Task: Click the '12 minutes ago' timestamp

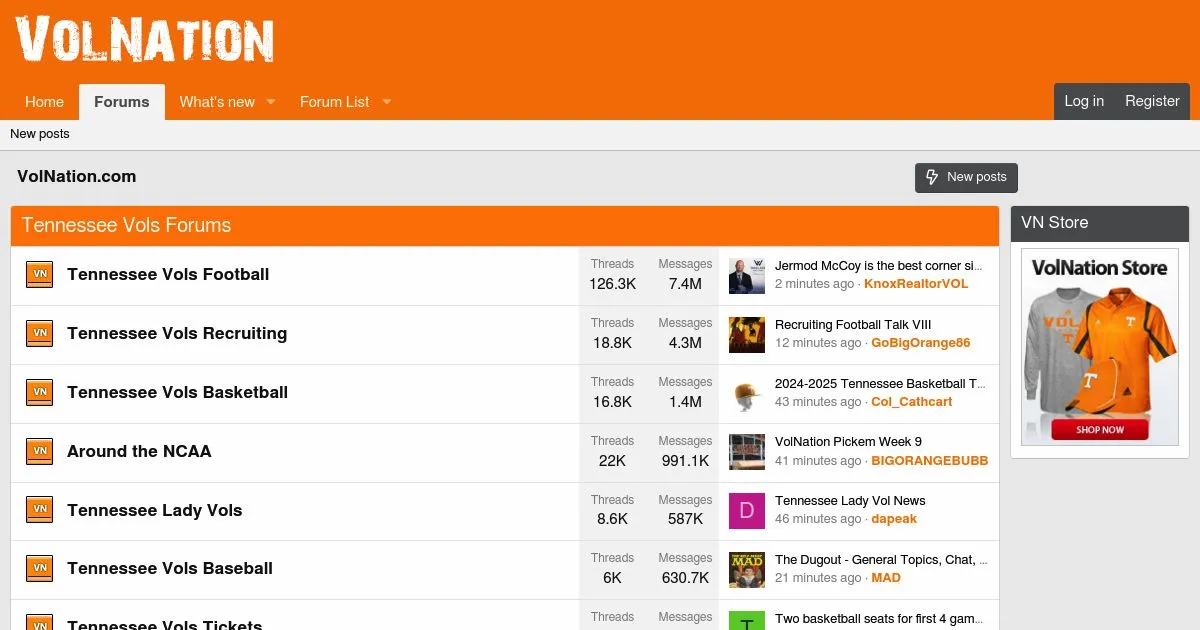Action: (818, 343)
